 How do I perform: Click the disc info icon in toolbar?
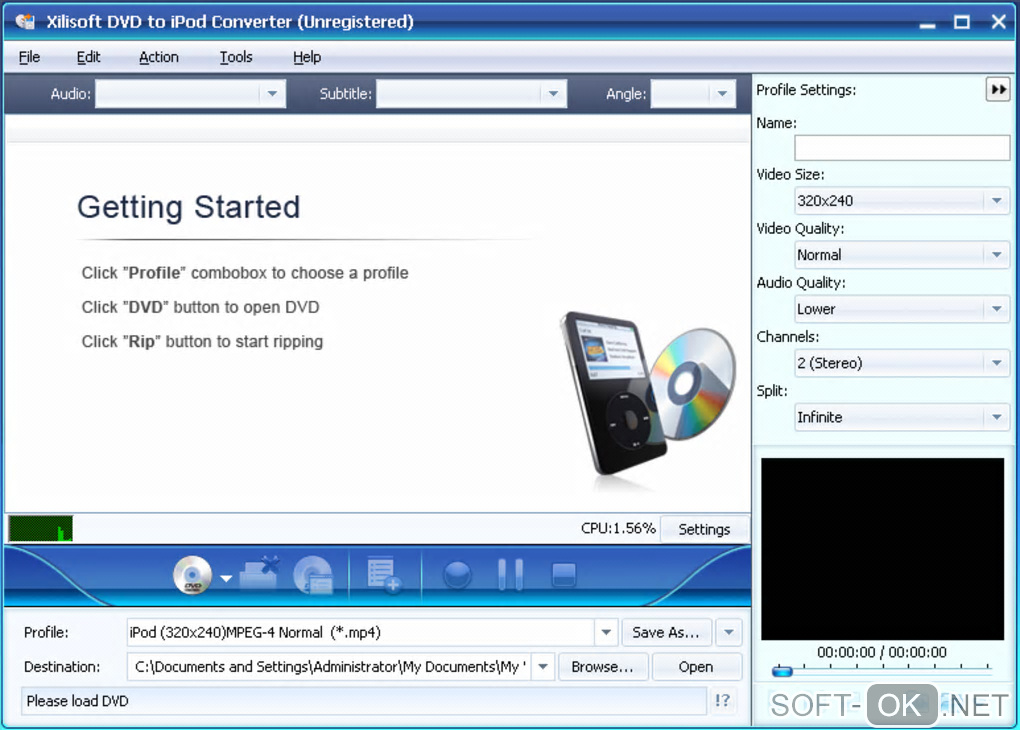coord(313,574)
